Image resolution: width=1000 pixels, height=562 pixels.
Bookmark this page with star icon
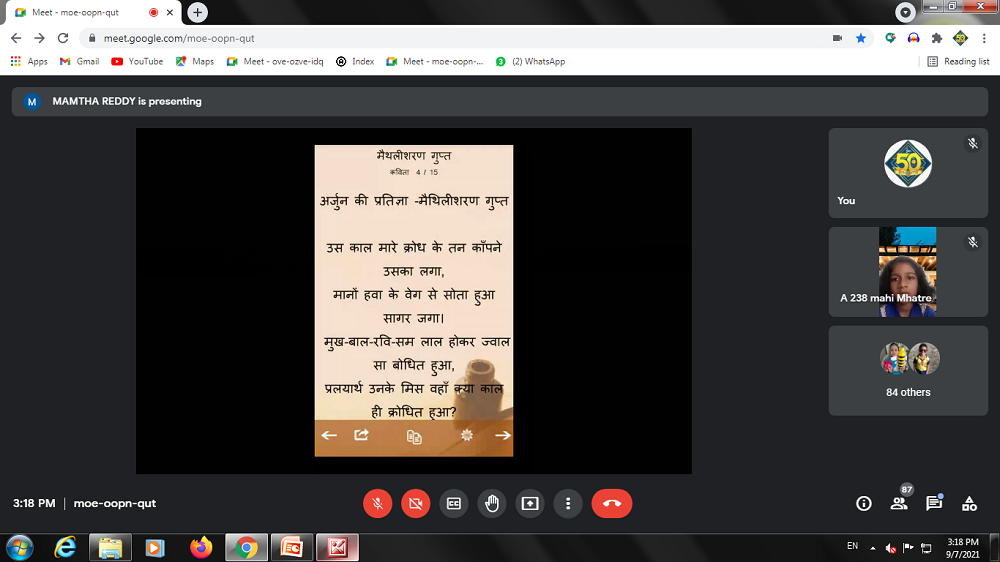tap(861, 38)
